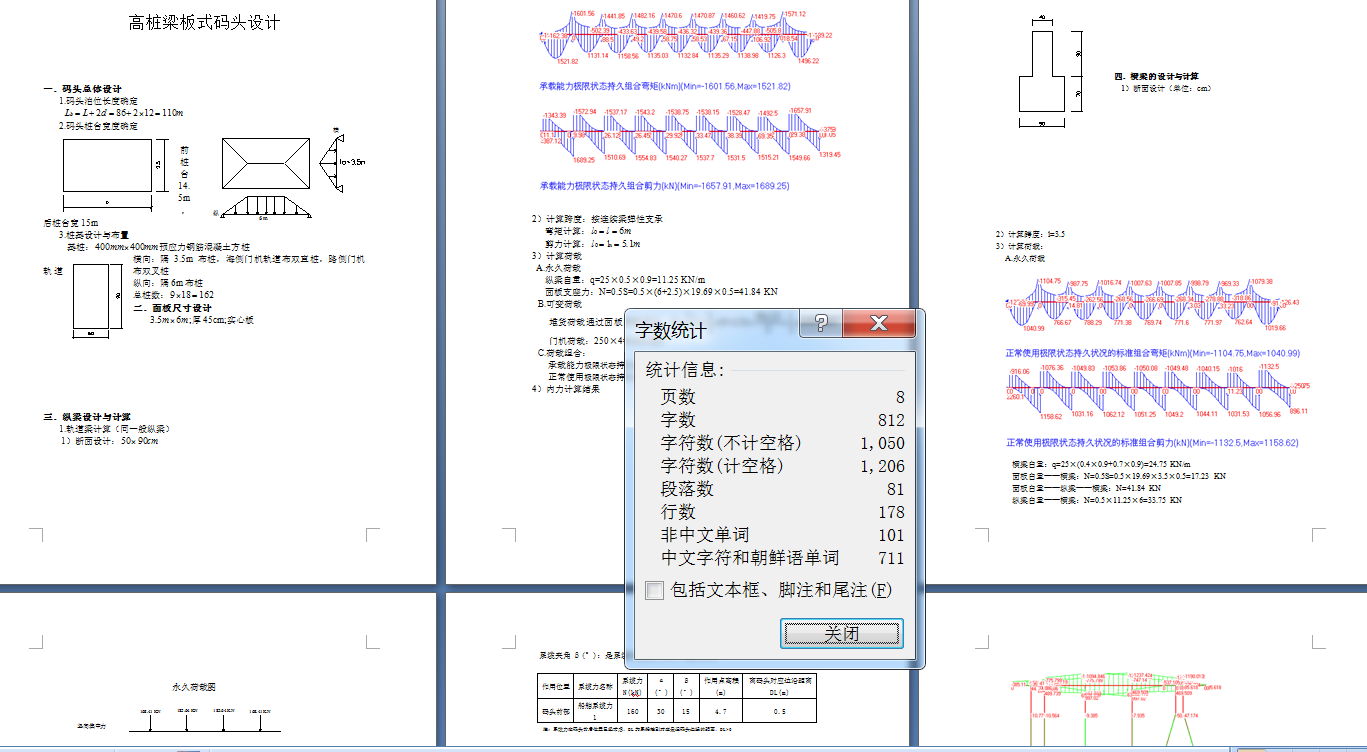Image resolution: width=1367 pixels, height=752 pixels.
Task: Click the 关闭 button
Action: click(x=842, y=633)
